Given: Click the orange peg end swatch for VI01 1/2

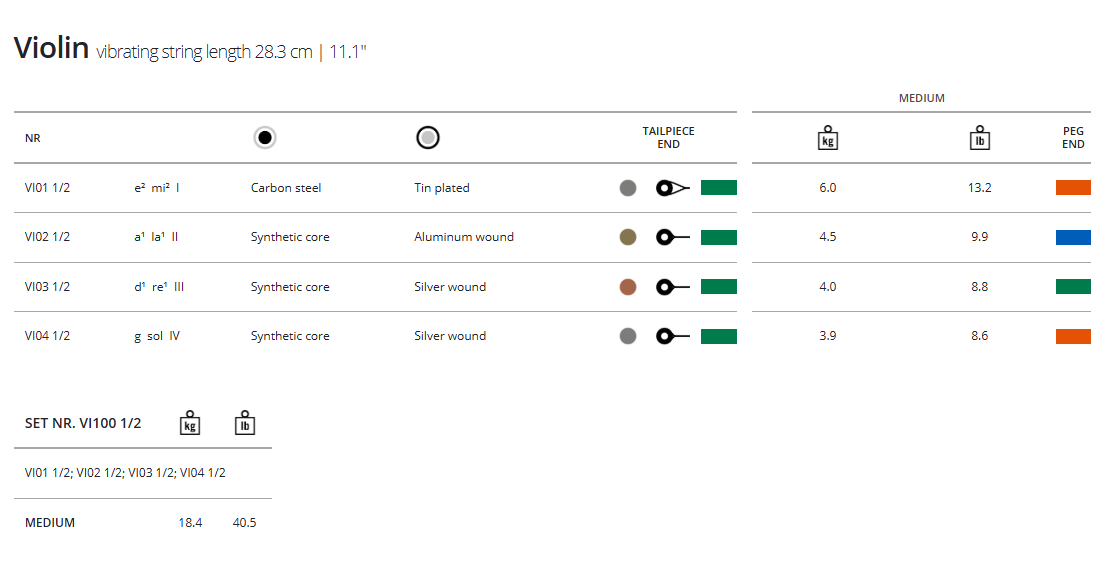Looking at the screenshot, I should [1073, 188].
